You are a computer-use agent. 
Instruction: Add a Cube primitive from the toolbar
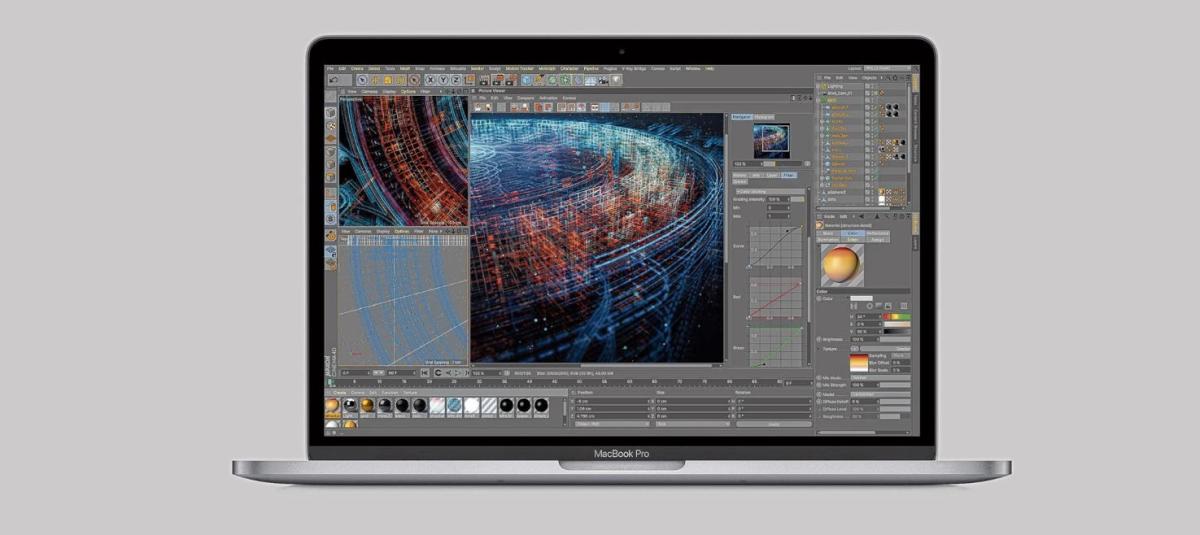click(525, 80)
